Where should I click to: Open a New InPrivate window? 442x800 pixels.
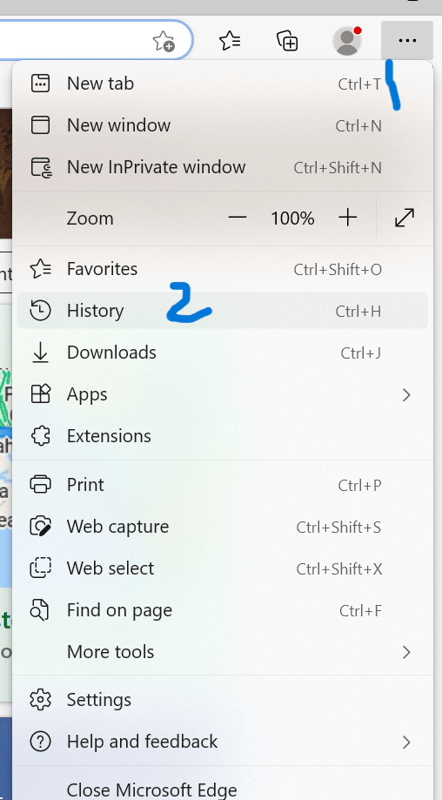tap(222, 167)
